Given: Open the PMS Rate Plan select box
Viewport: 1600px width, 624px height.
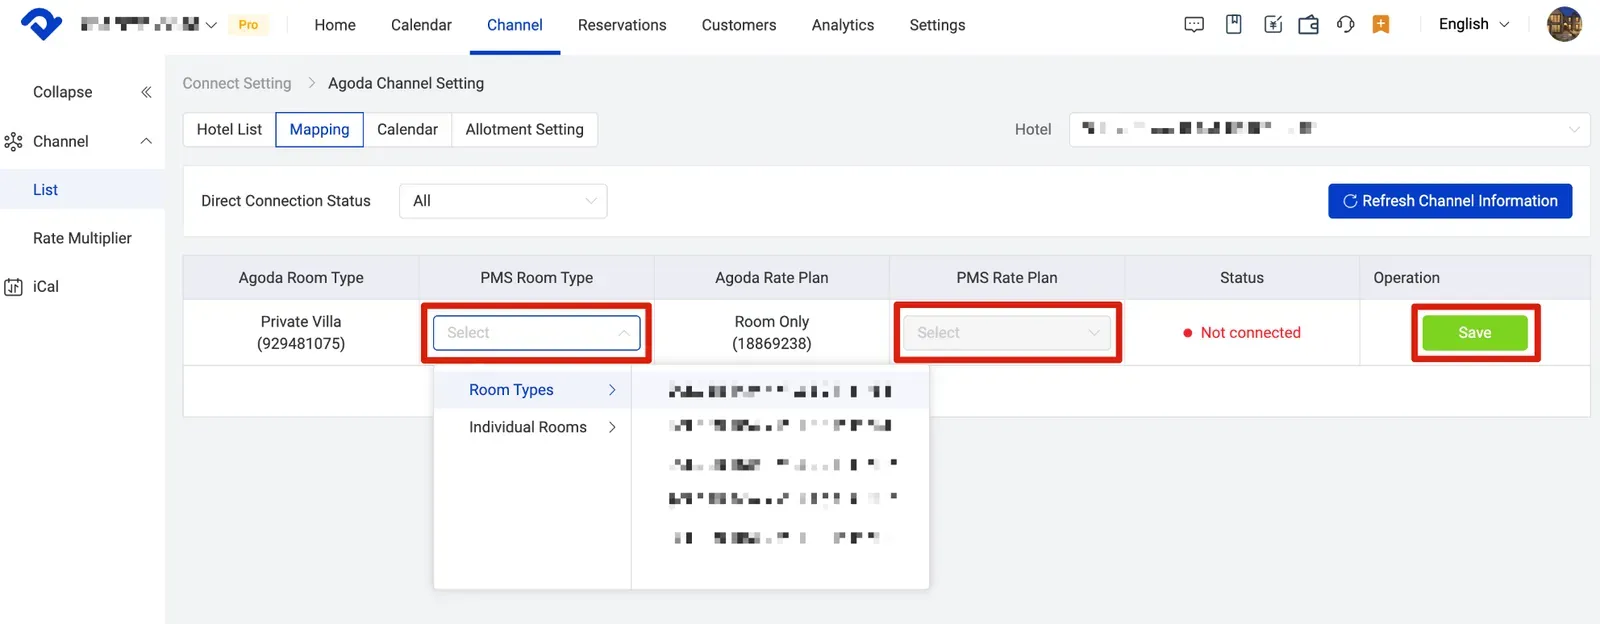Looking at the screenshot, I should pos(1007,333).
